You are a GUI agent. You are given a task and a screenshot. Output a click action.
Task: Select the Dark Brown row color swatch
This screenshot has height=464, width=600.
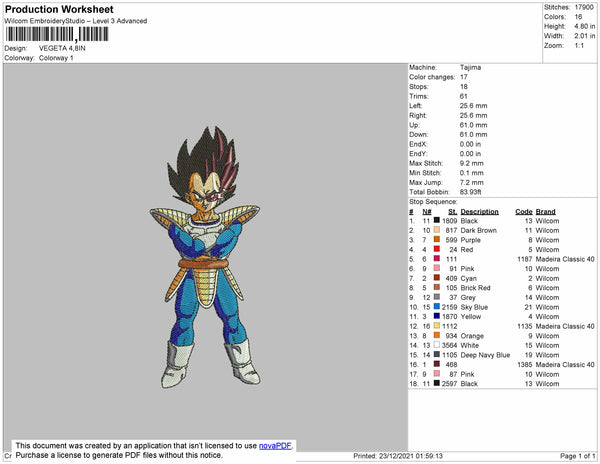pos(437,230)
